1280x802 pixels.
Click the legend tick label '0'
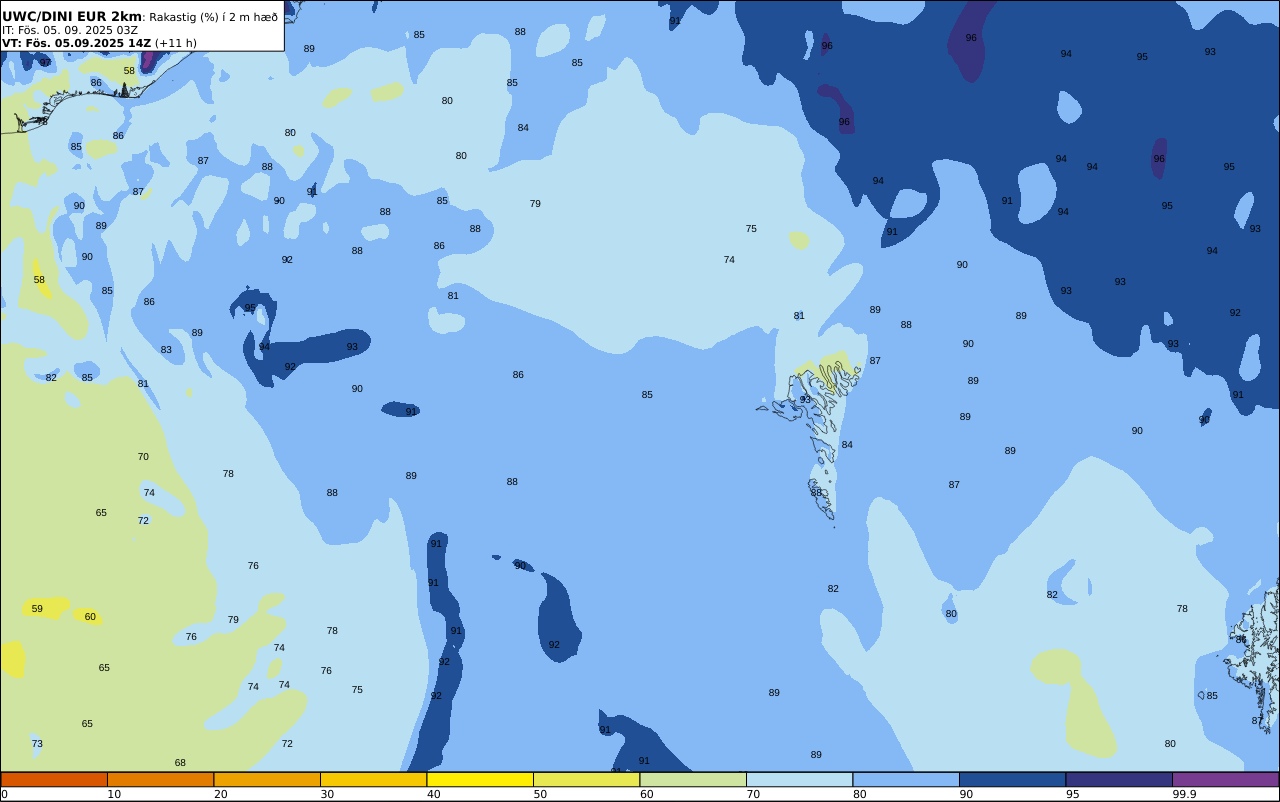tap(4, 794)
